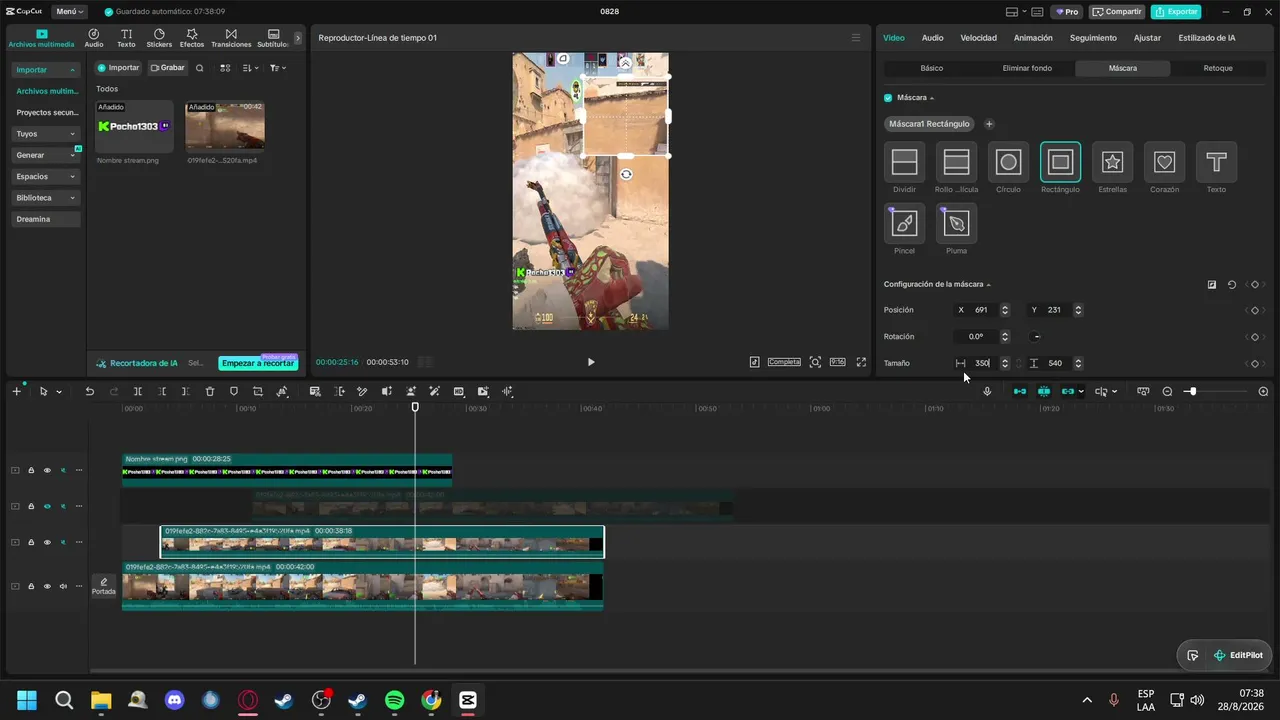Add a new mask with plus icon
This screenshot has width=1280, height=720.
[989, 124]
